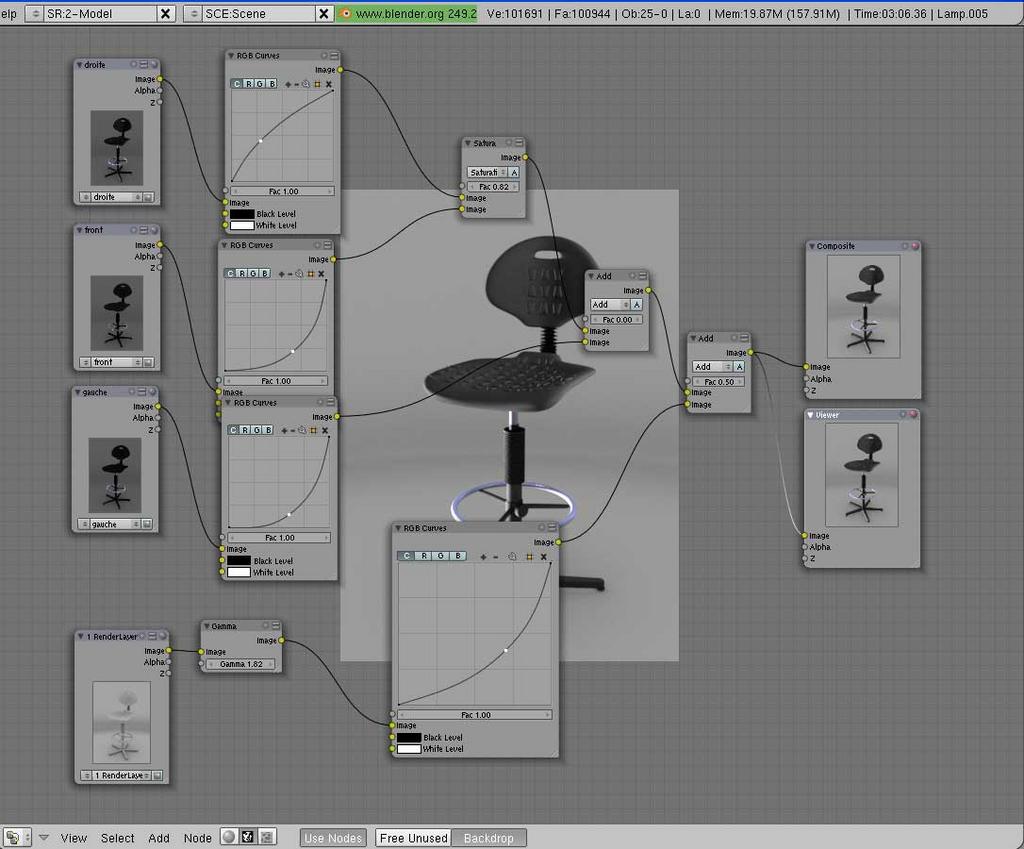Screen dimensions: 1024x849
Task: Open the Add menu in node editor header
Action: pos(159,838)
